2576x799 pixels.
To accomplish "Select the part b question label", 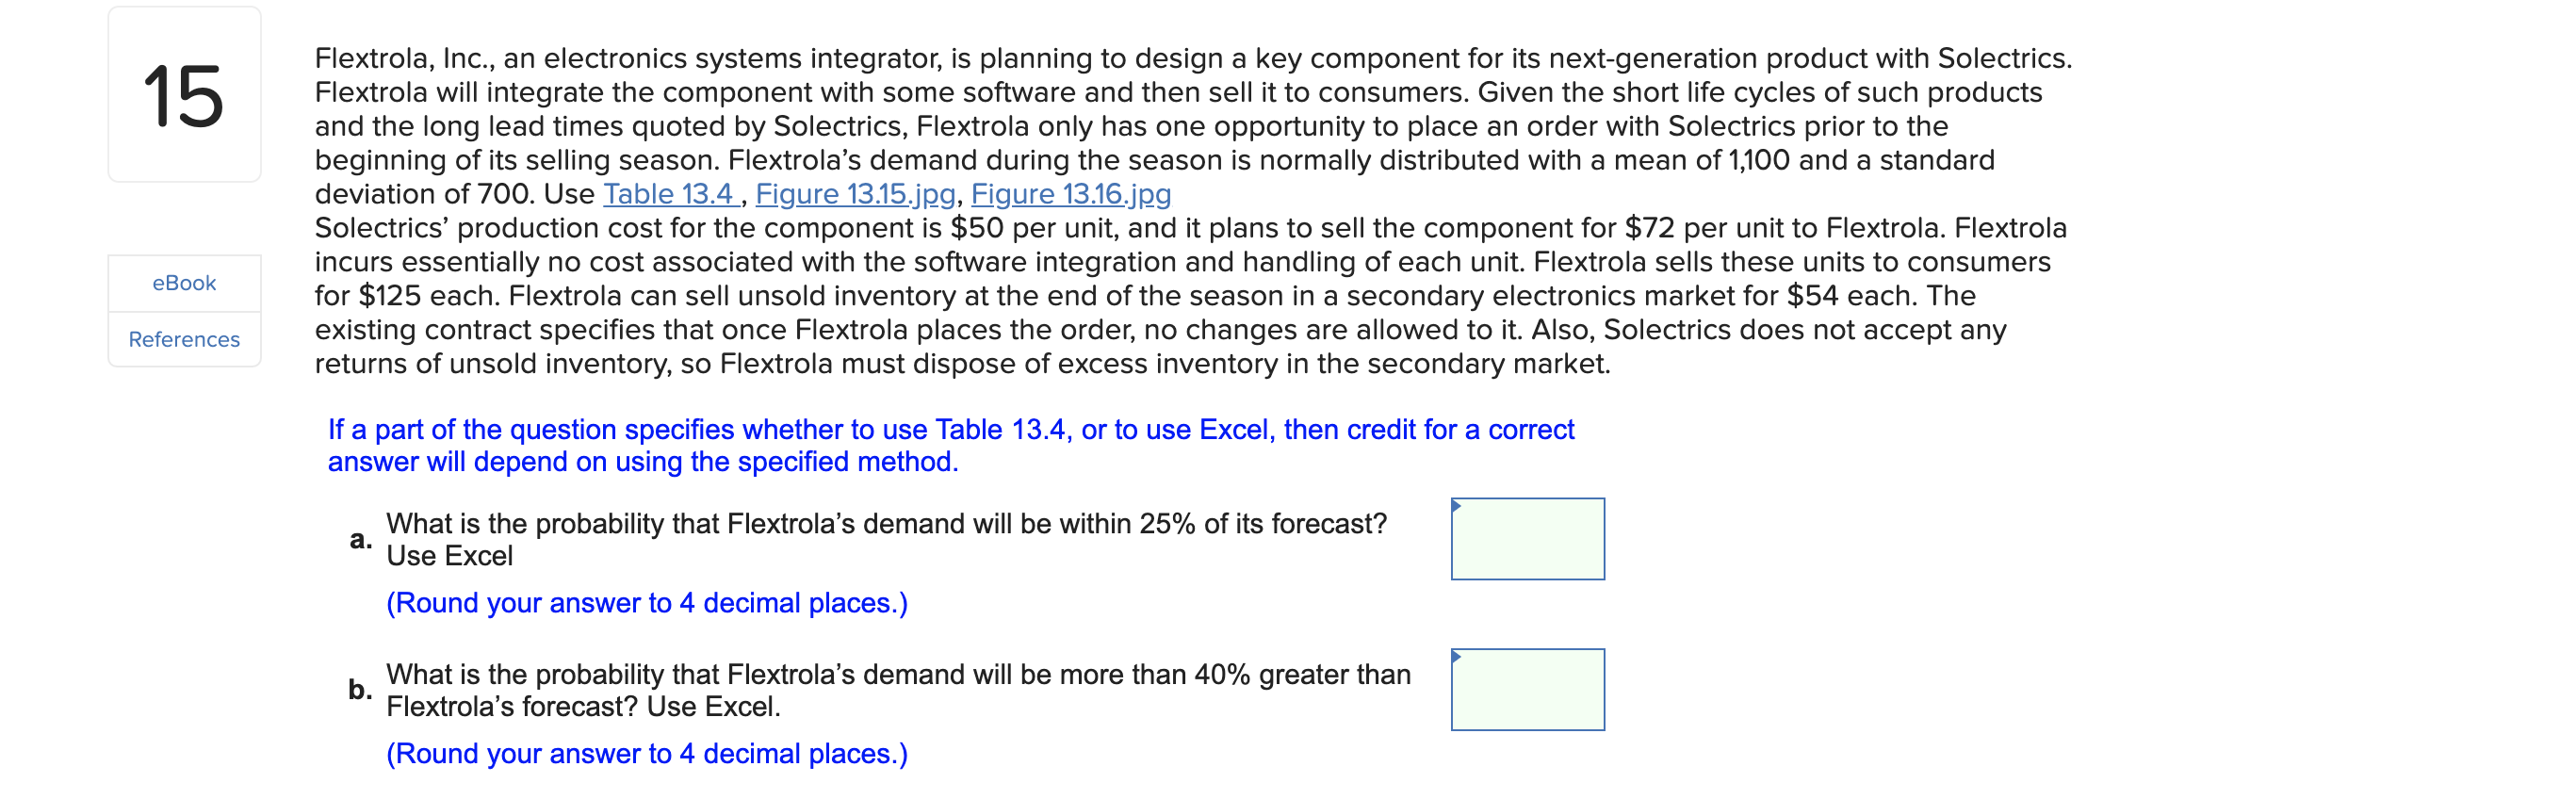I will coord(358,689).
